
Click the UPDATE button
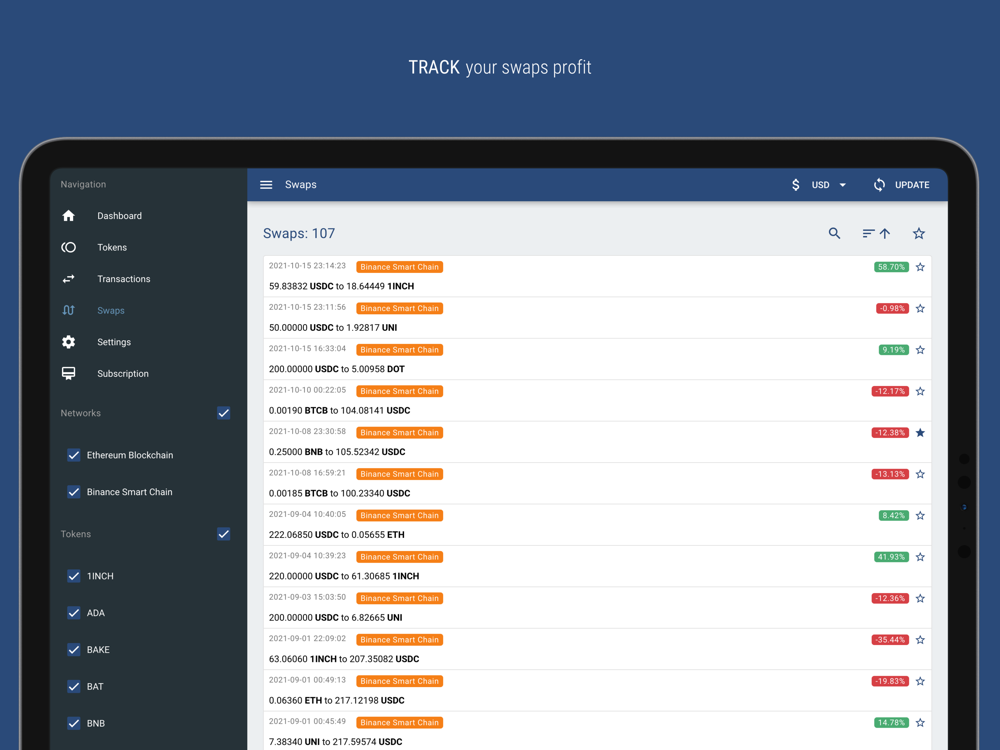pos(901,185)
